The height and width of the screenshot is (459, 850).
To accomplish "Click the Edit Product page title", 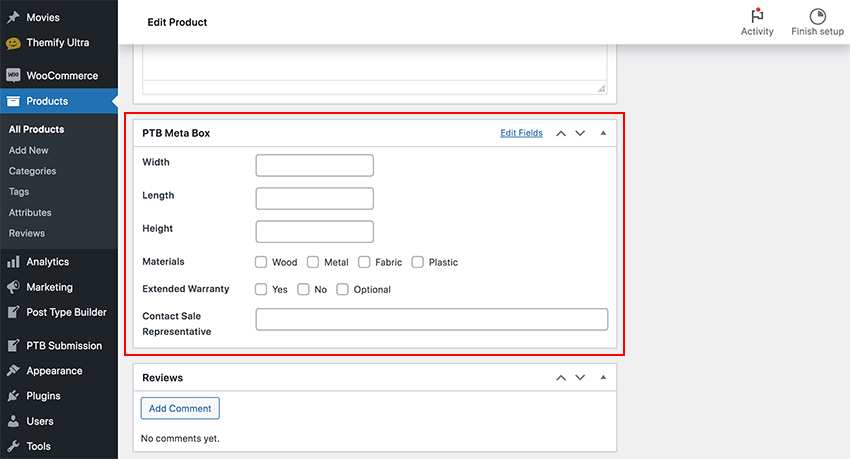I will coord(177,22).
